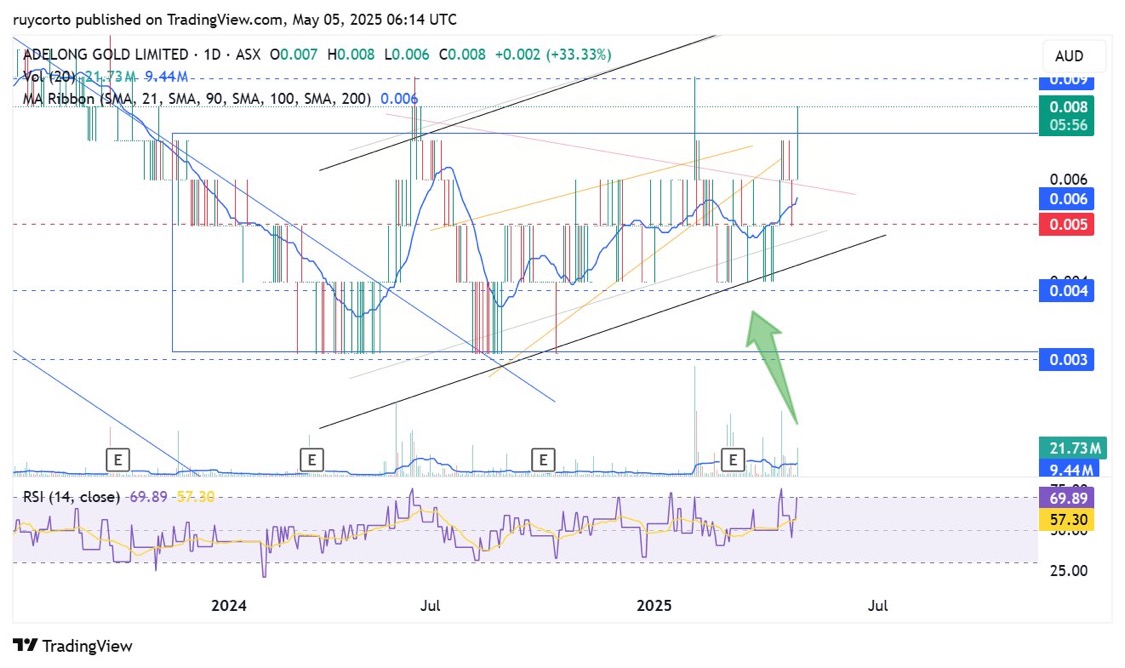
Task: Click the 2024 time axis label
Action: [x=229, y=606]
